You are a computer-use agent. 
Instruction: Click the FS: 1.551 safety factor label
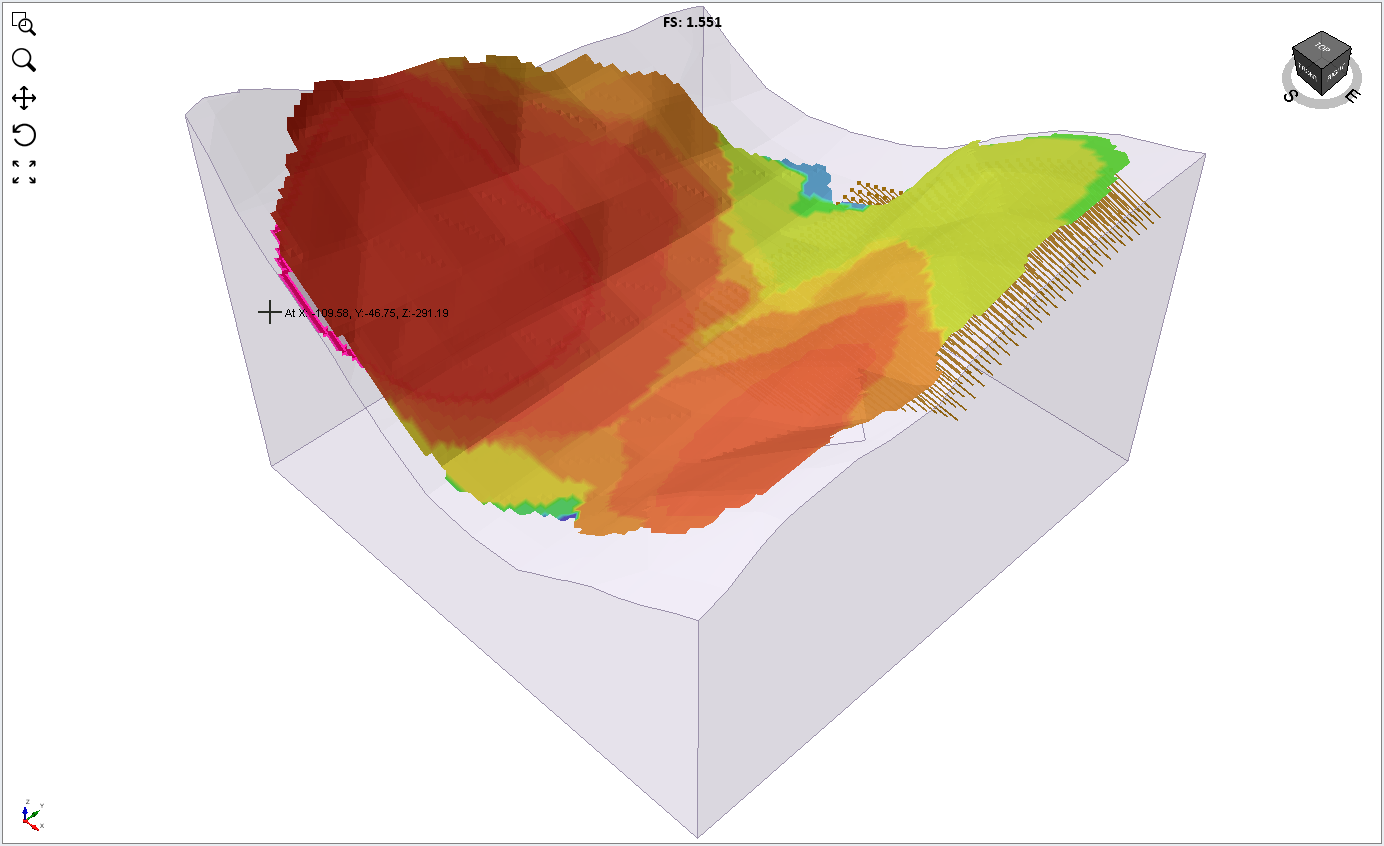692,21
